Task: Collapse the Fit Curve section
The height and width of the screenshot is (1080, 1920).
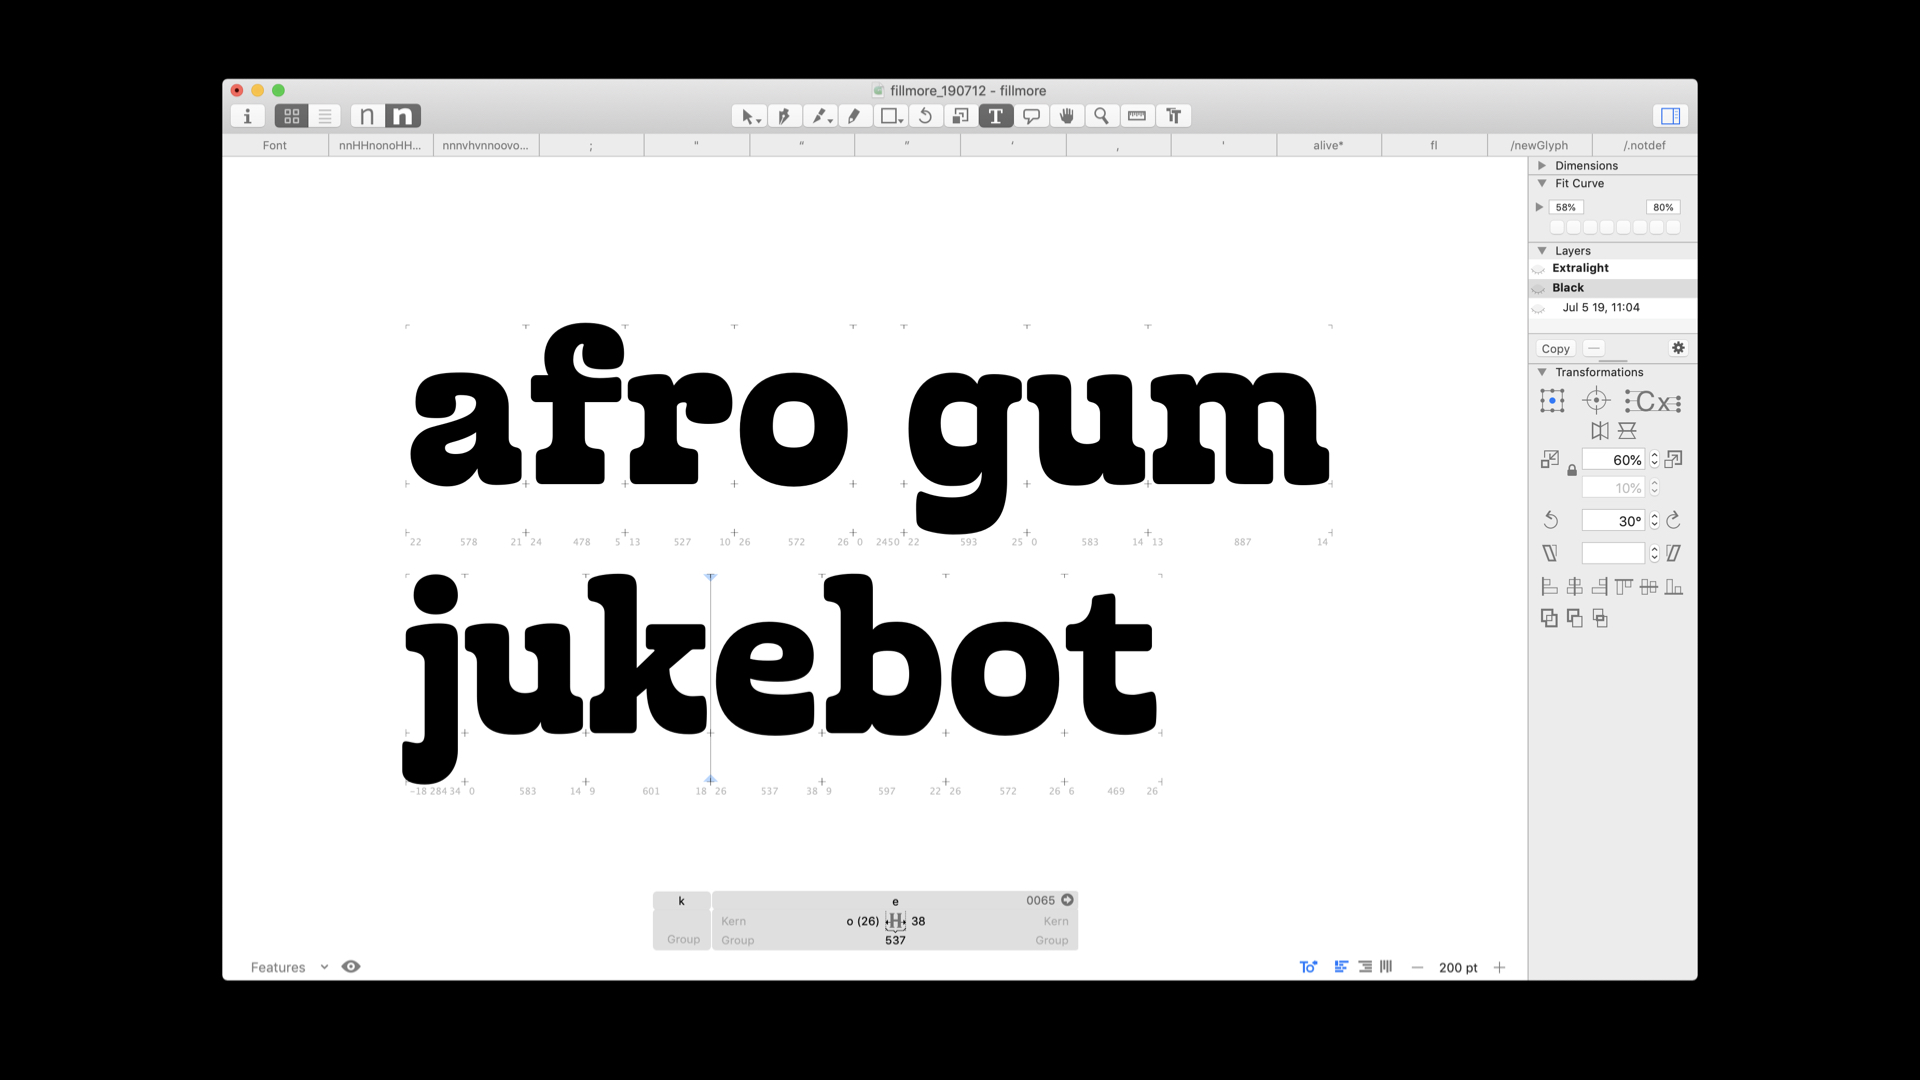Action: coord(1542,184)
